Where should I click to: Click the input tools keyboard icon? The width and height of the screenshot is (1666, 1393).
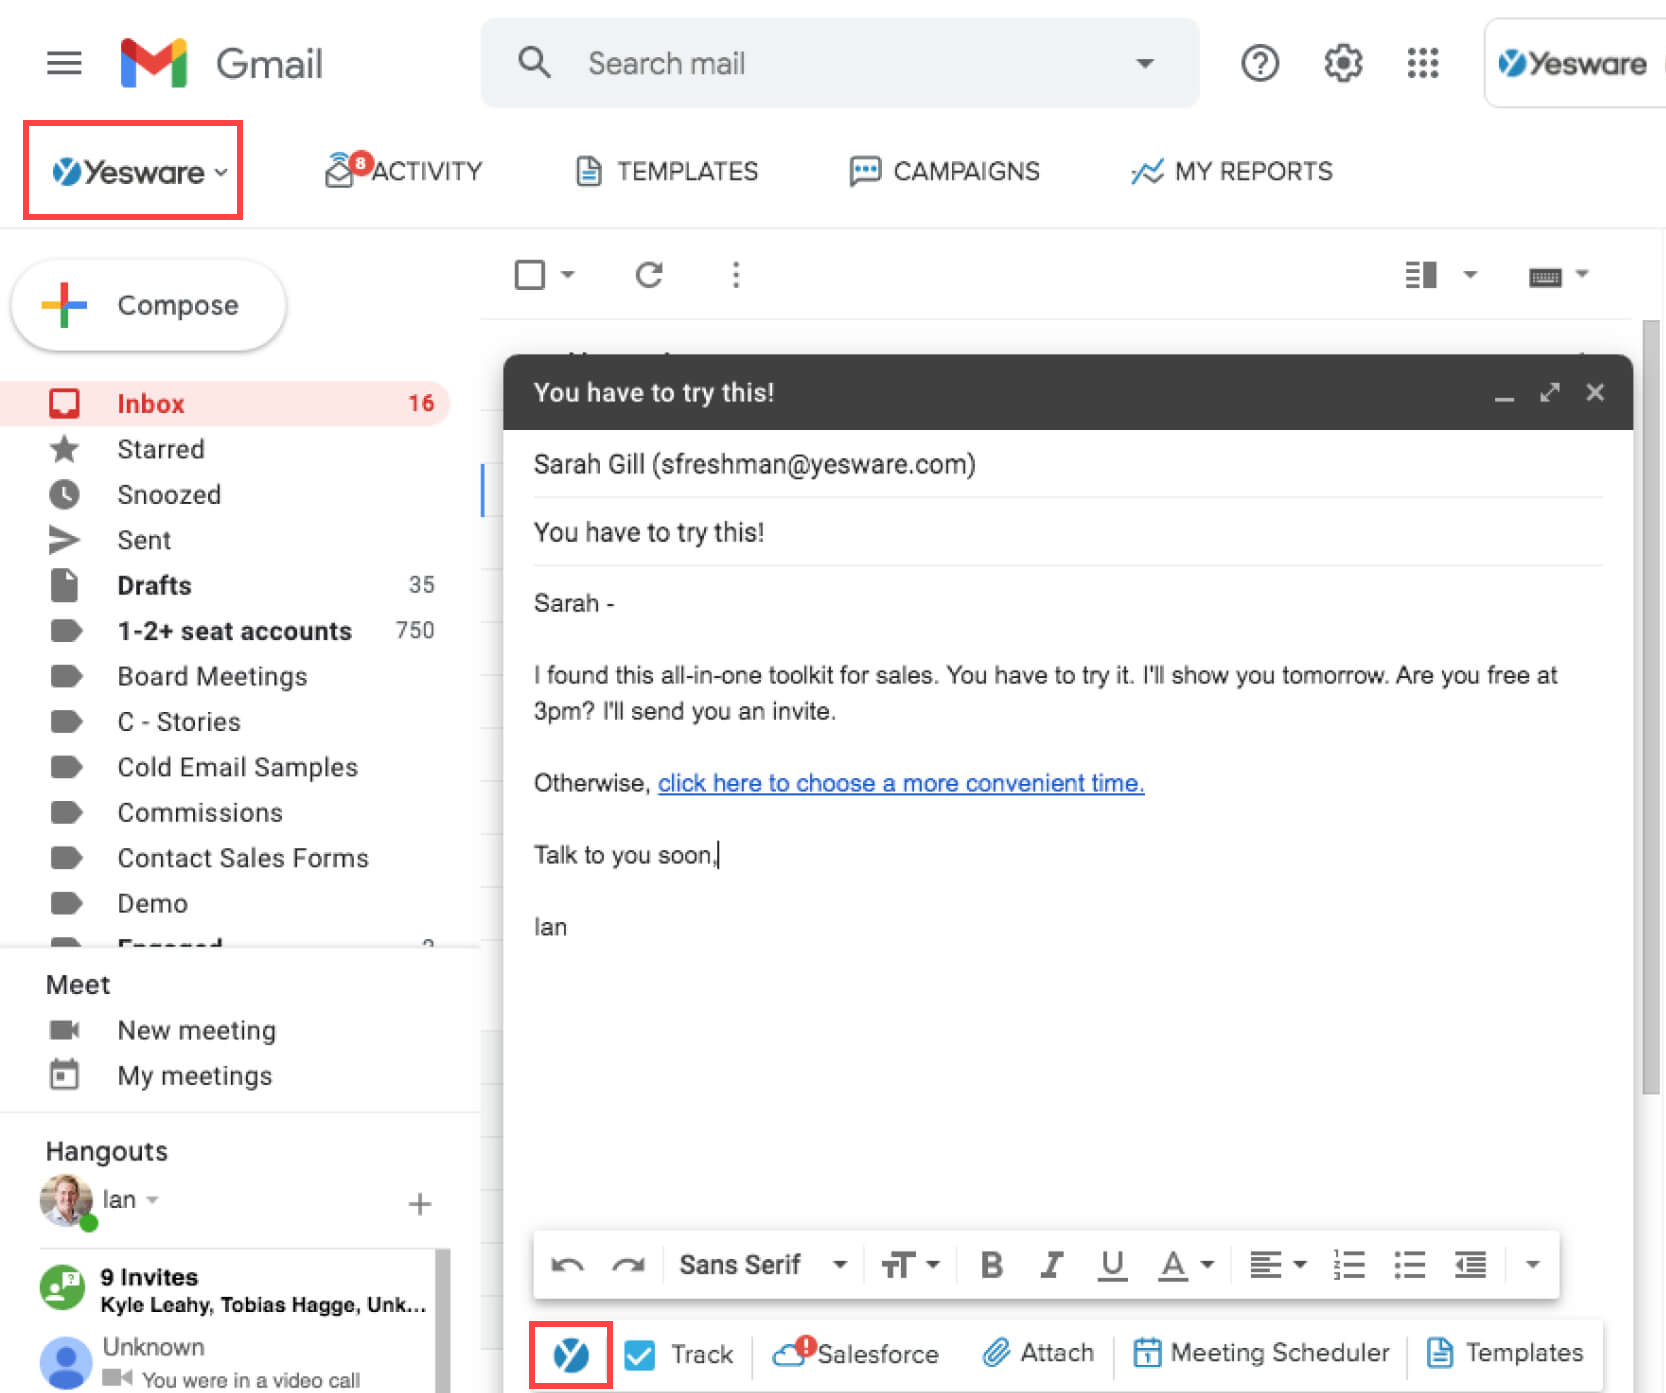(1545, 277)
